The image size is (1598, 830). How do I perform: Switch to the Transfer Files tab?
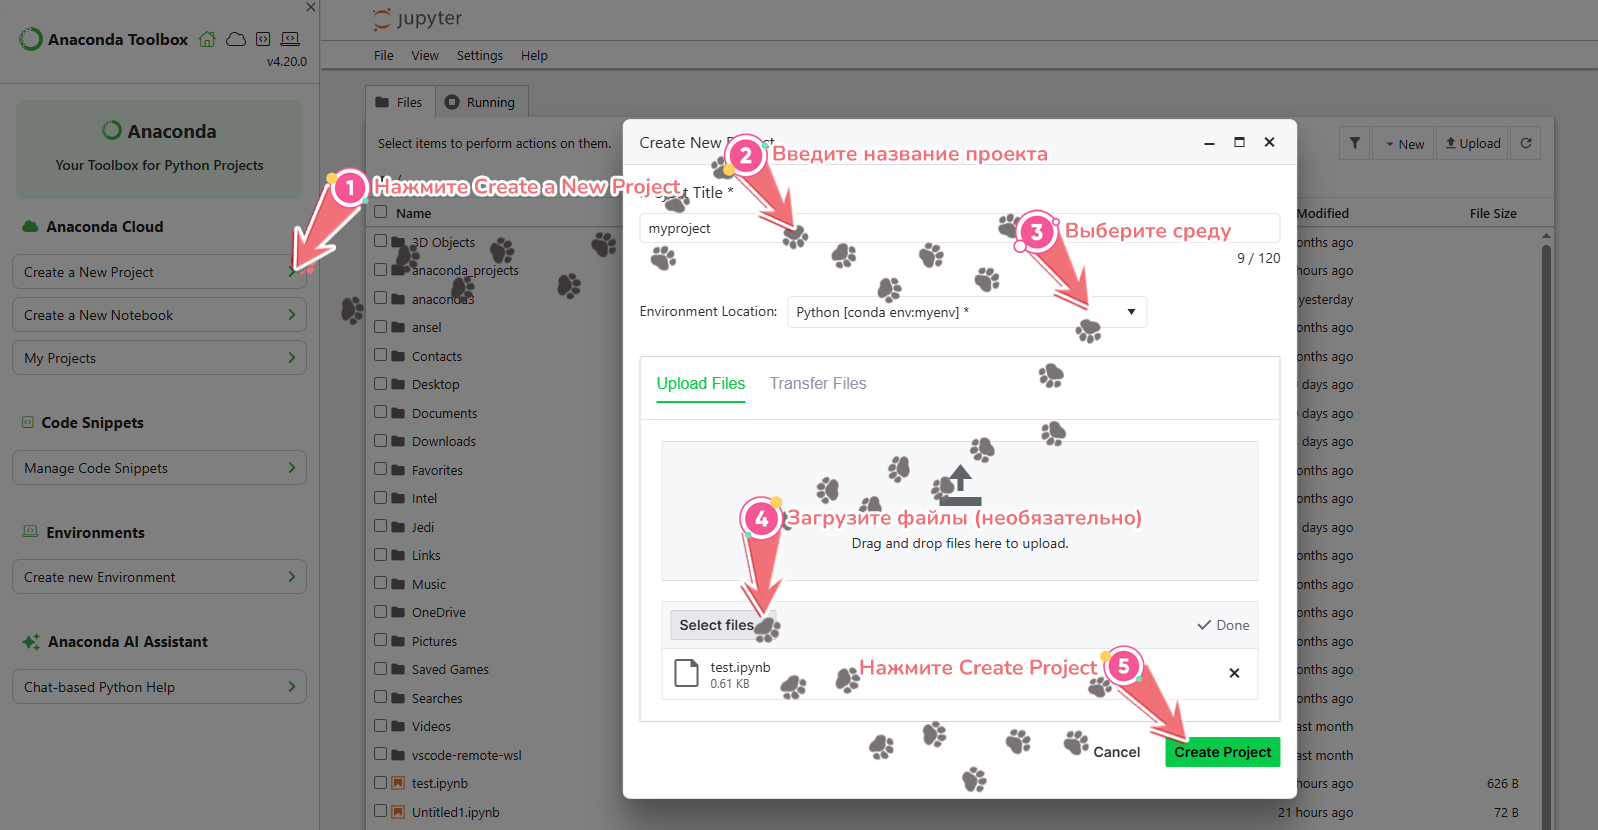pyautogui.click(x=817, y=383)
